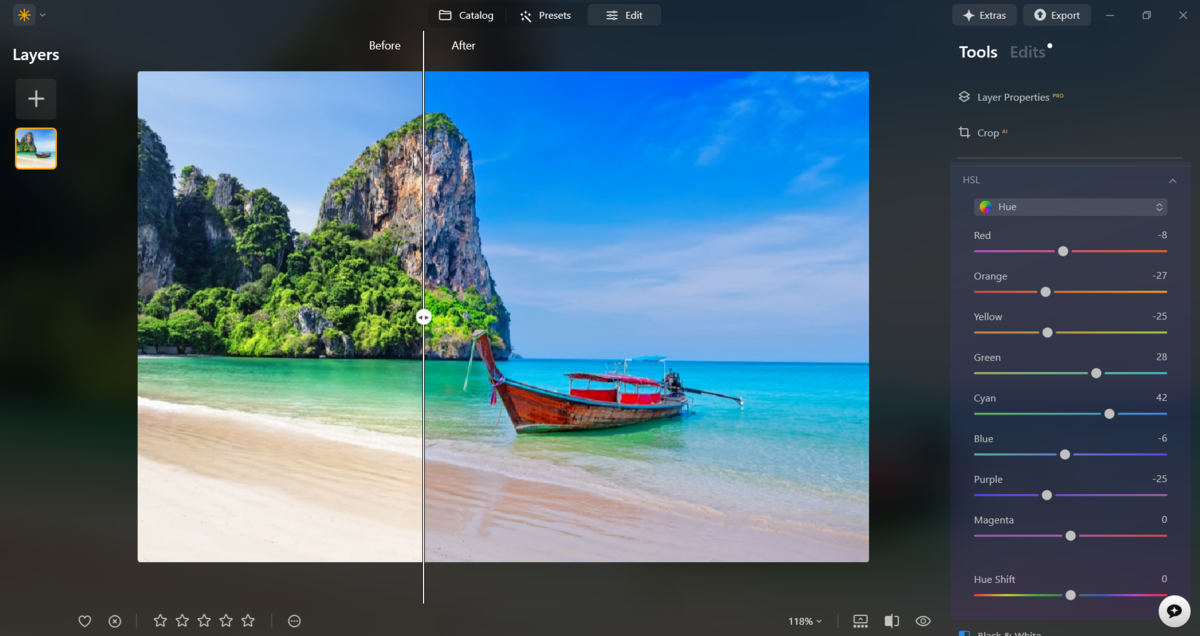Add a new layer with plus button
Image resolution: width=1200 pixels, height=636 pixels.
point(36,99)
